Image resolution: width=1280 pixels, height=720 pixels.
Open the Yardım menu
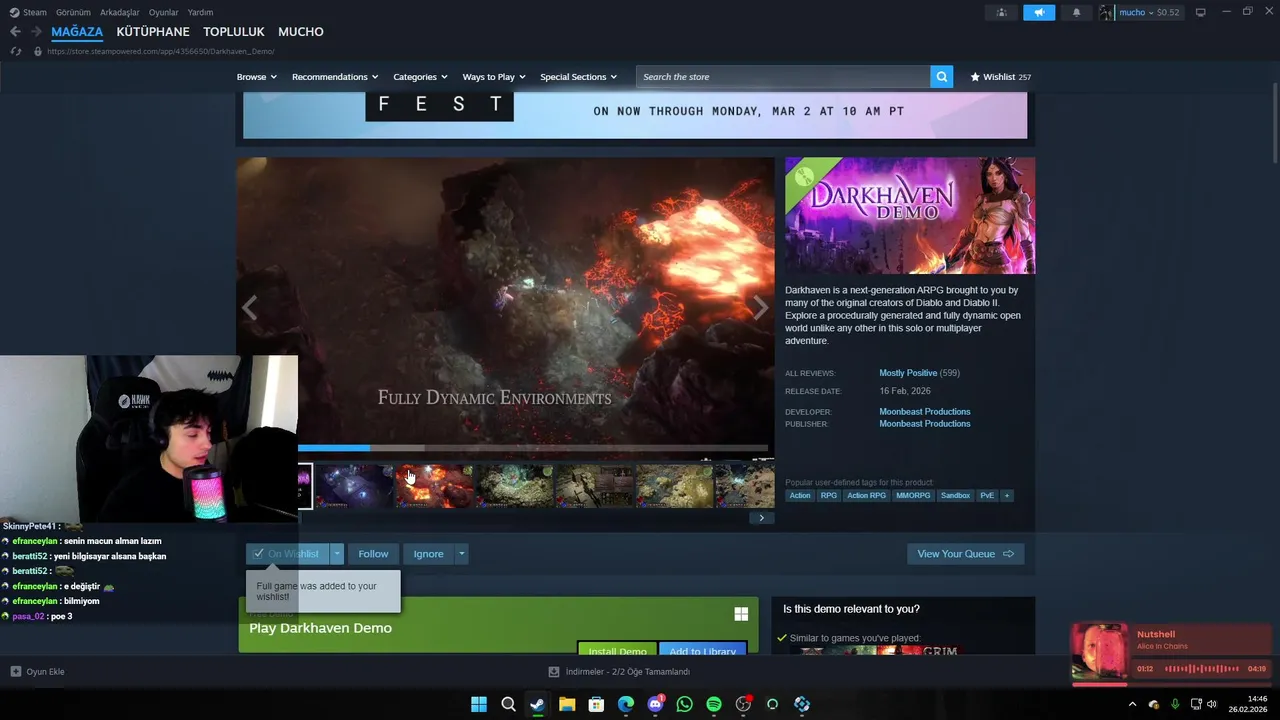(200, 12)
